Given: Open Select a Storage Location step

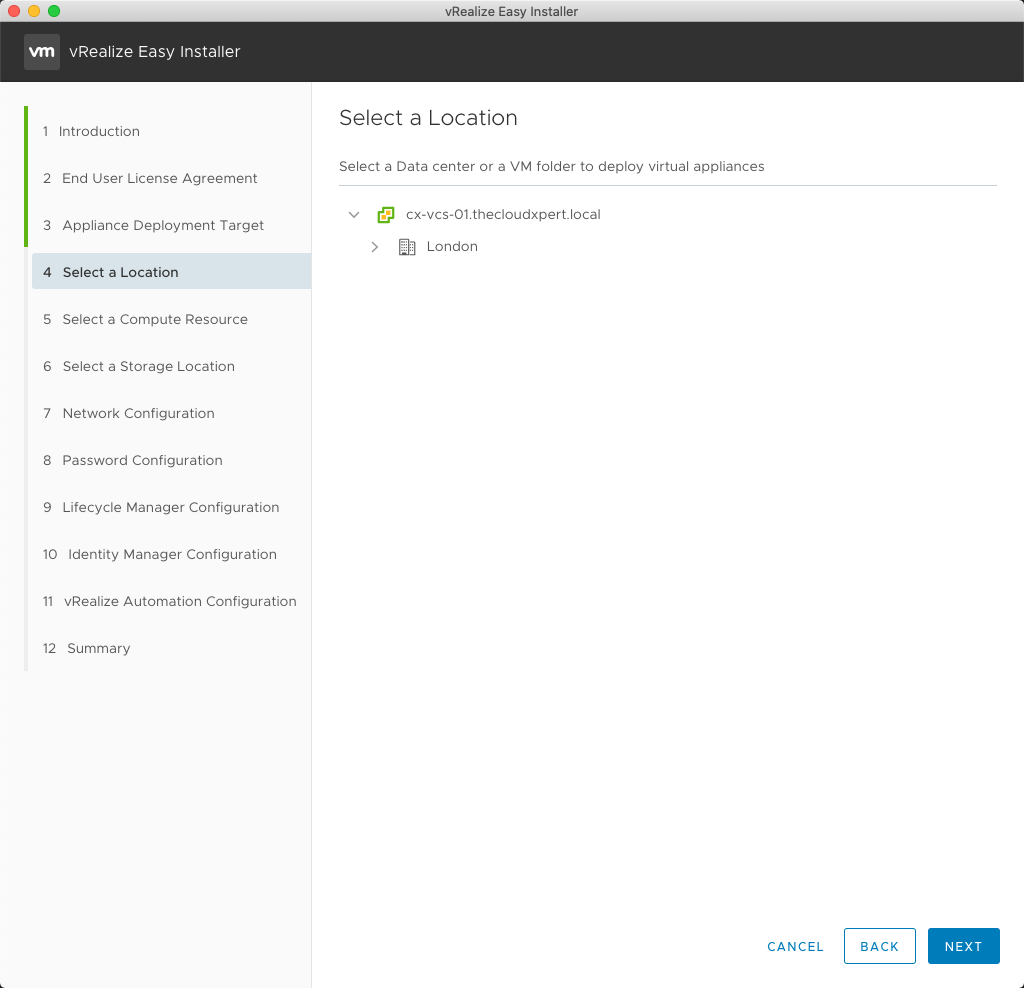Looking at the screenshot, I should click(148, 366).
